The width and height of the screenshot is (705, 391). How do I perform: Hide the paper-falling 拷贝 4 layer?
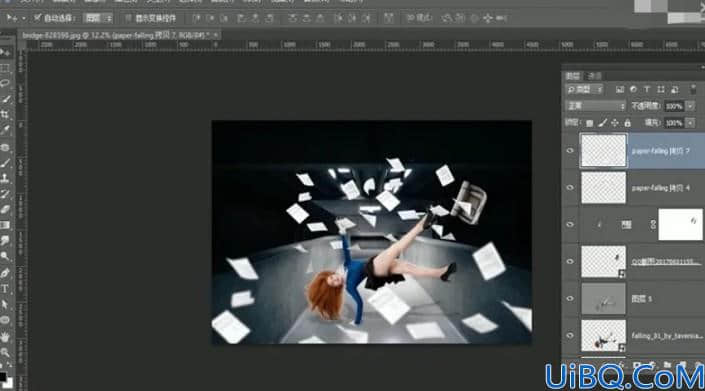point(570,188)
